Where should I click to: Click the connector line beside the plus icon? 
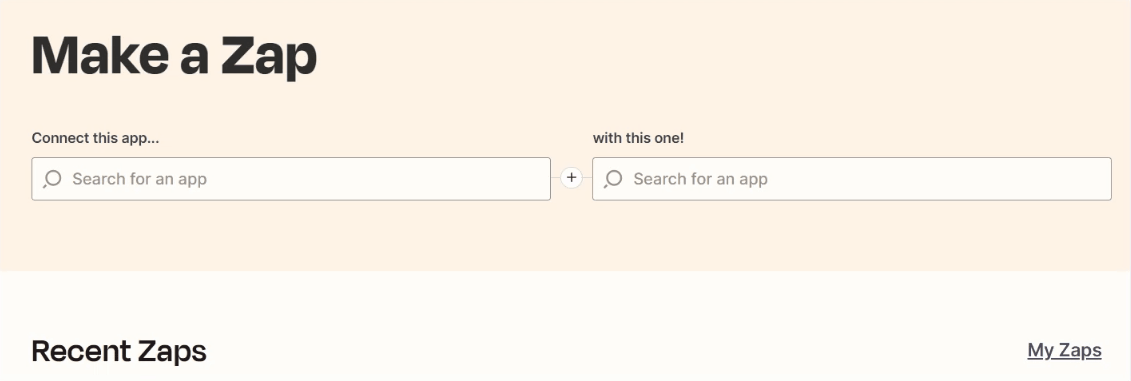556,178
